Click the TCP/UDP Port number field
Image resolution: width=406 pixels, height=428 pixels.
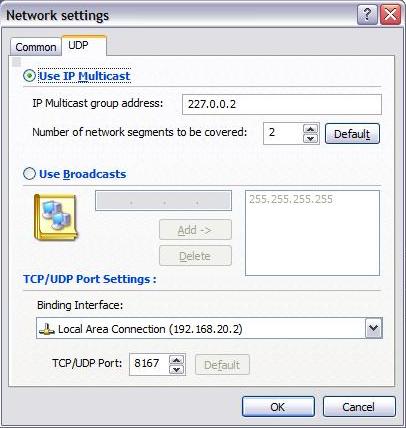point(149,364)
